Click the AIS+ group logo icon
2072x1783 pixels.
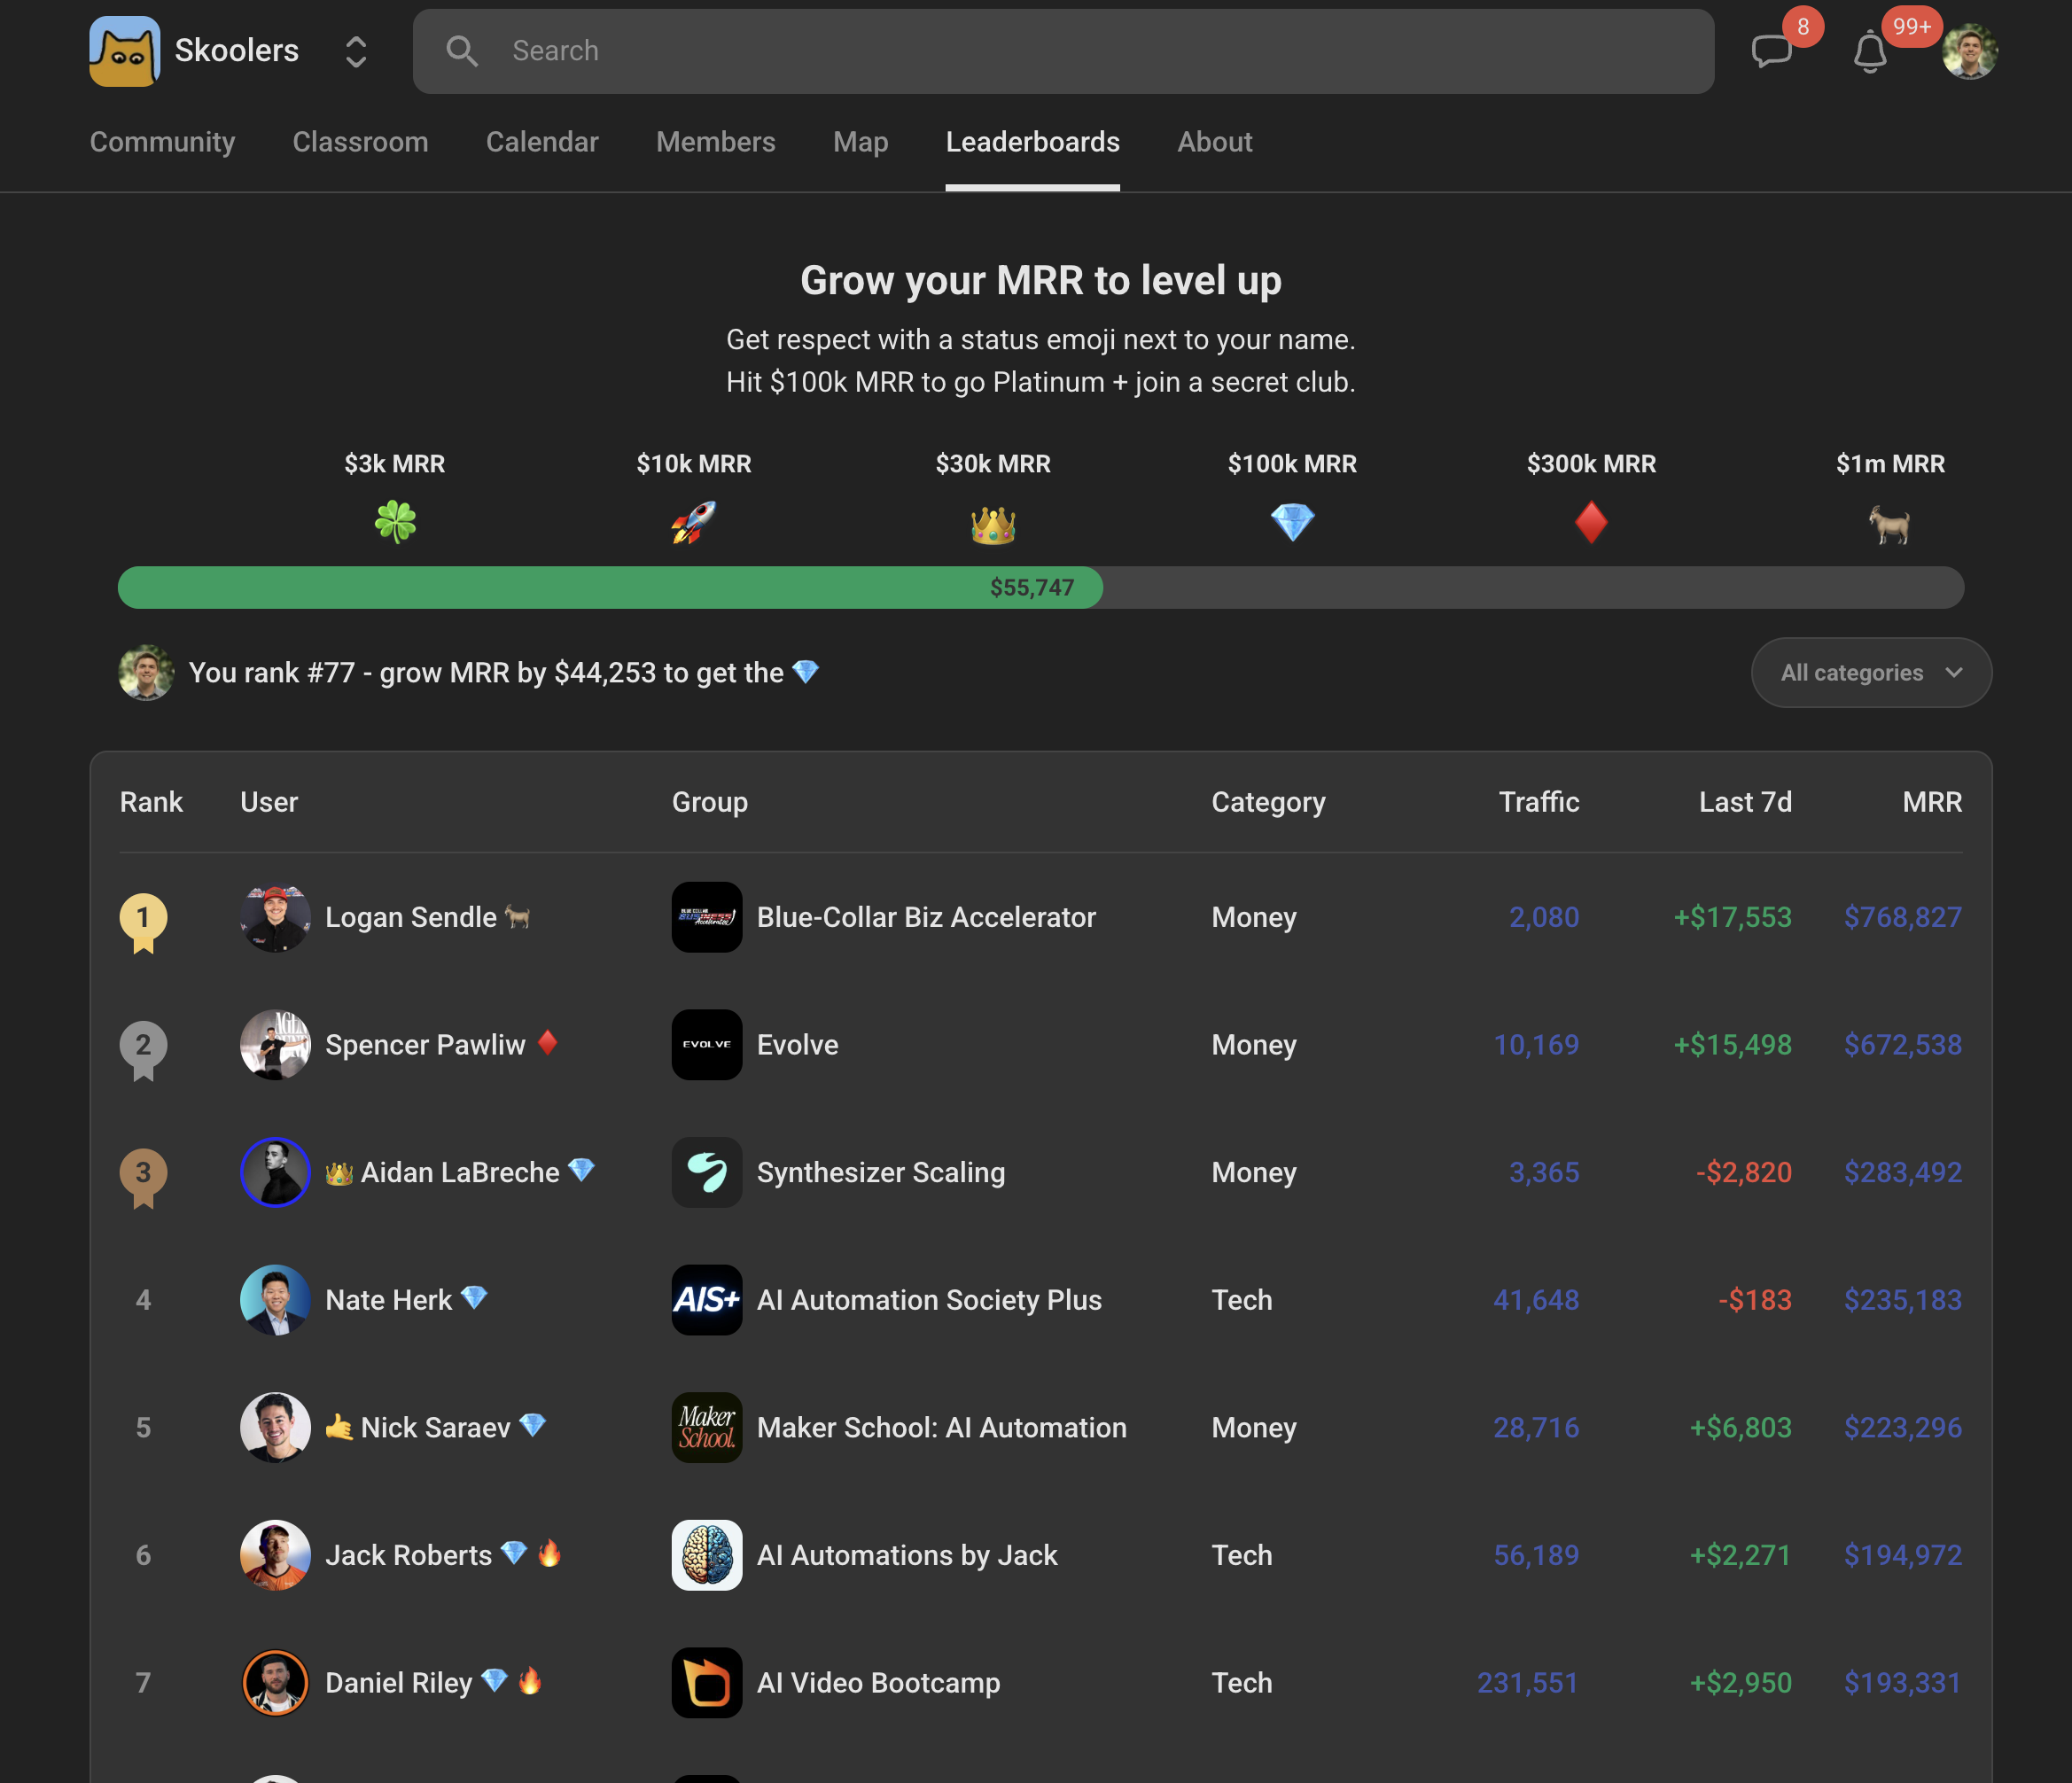pos(707,1300)
